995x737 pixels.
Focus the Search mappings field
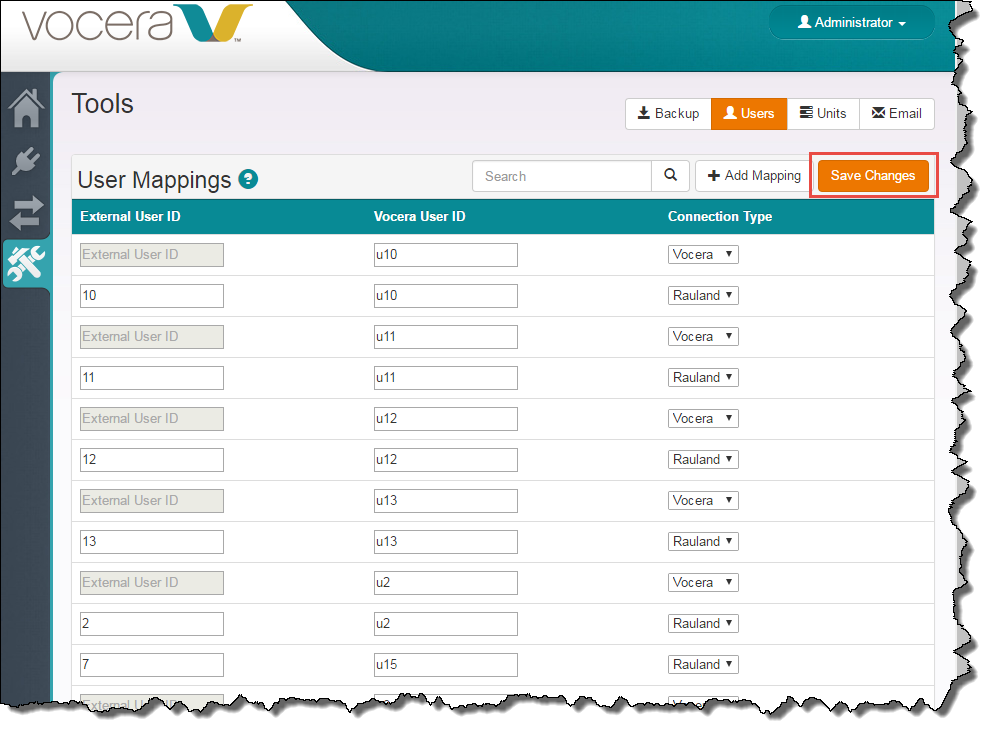pyautogui.click(x=562, y=176)
